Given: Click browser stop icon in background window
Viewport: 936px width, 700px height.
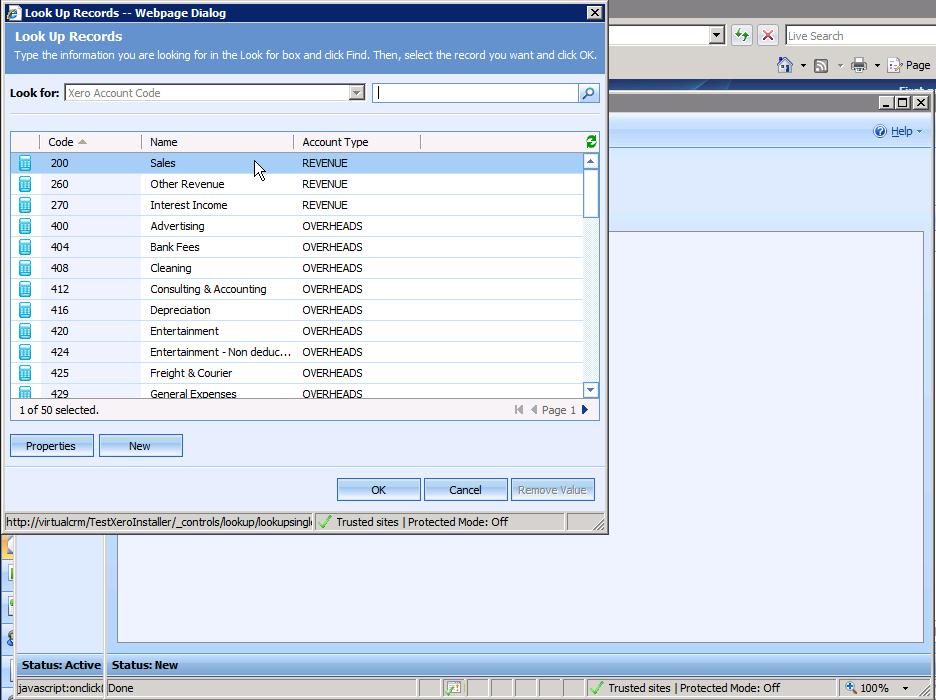Looking at the screenshot, I should pos(768,35).
